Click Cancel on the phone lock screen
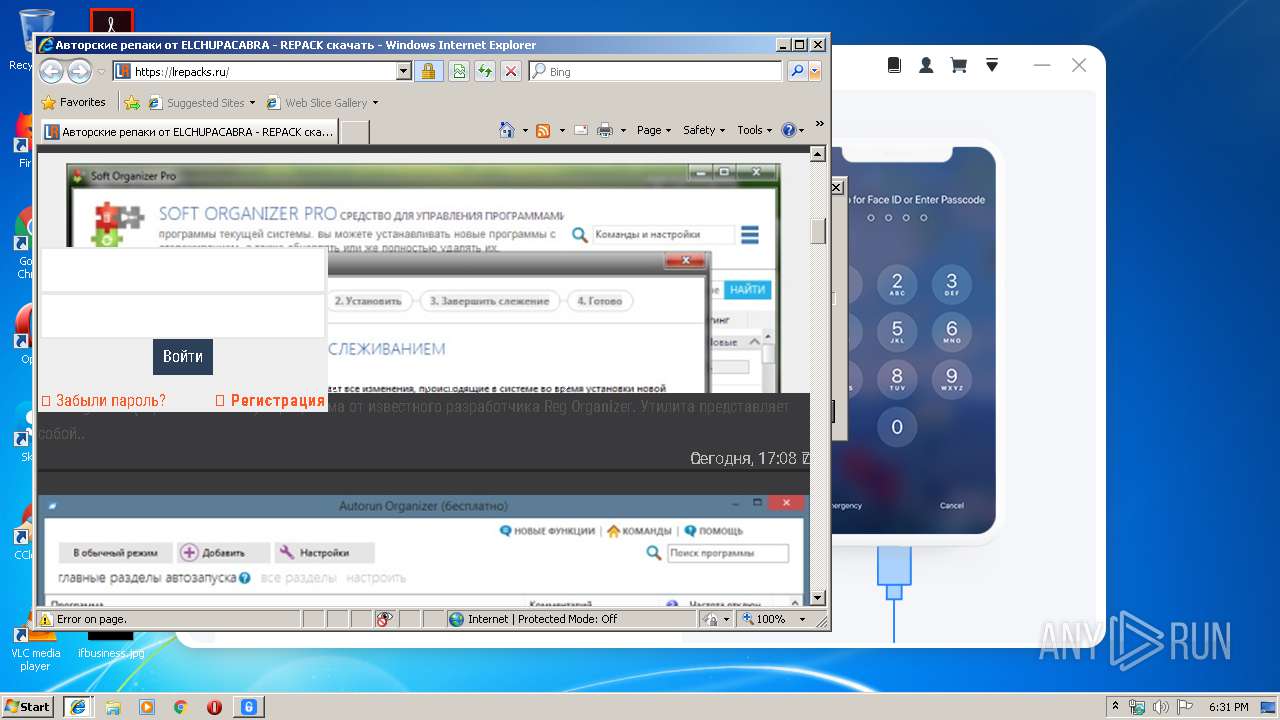 click(952, 505)
